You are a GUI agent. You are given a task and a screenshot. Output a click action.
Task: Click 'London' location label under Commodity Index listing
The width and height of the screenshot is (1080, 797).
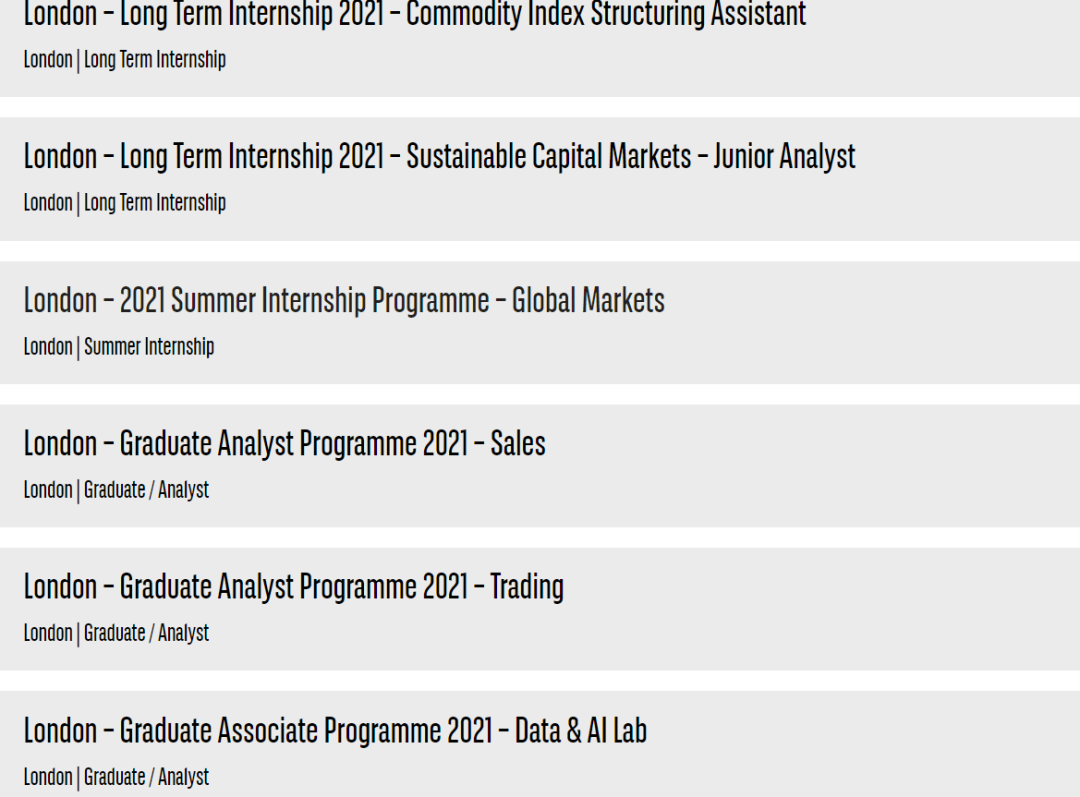pos(48,60)
